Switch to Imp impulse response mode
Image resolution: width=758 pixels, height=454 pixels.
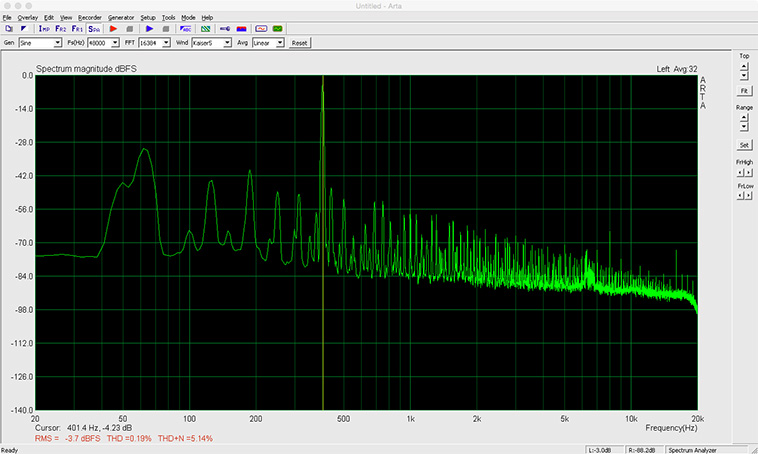(44, 29)
